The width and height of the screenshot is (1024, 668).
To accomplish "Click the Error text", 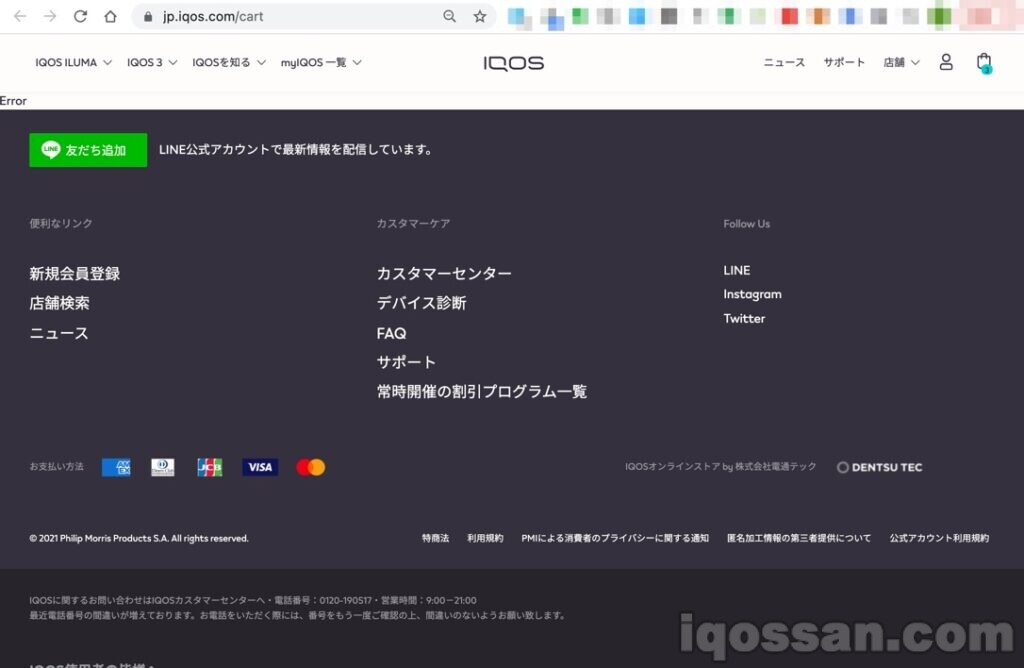I will tap(13, 101).
